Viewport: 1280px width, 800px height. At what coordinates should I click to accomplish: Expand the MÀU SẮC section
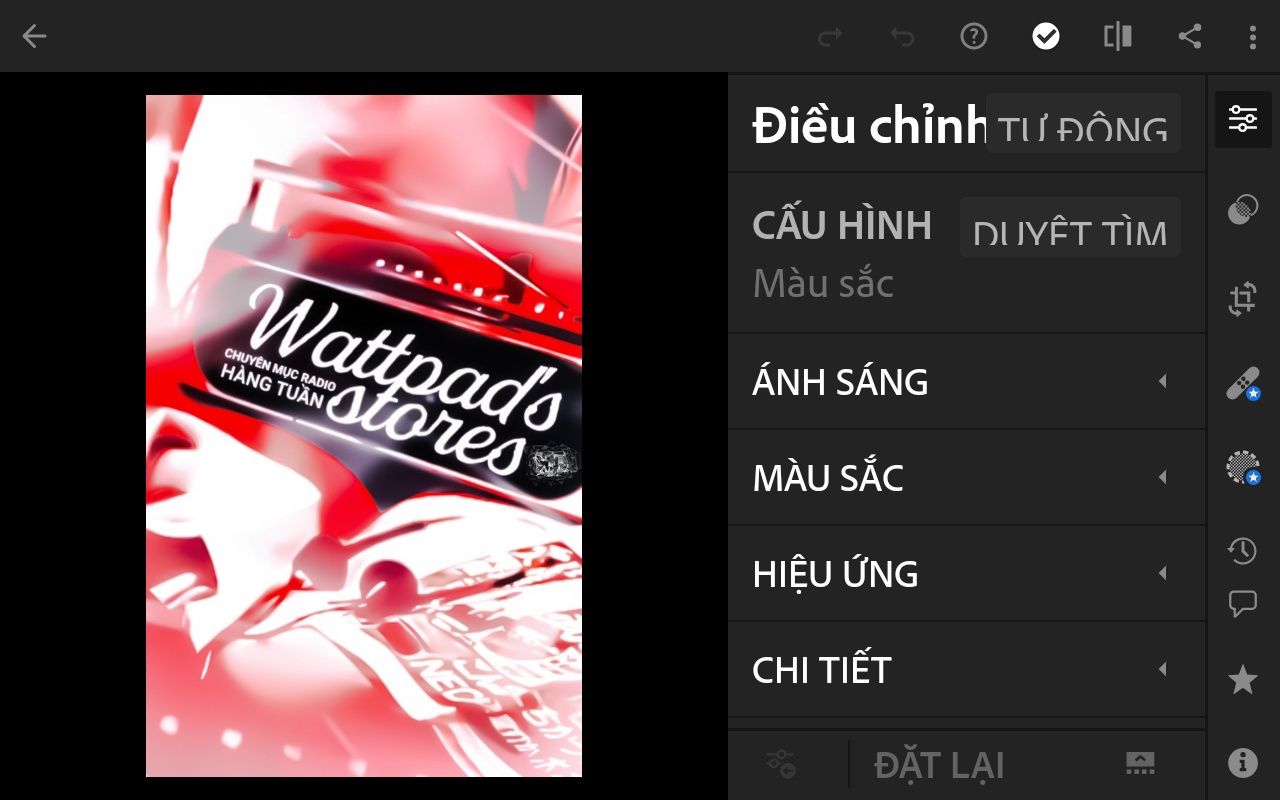(966, 478)
